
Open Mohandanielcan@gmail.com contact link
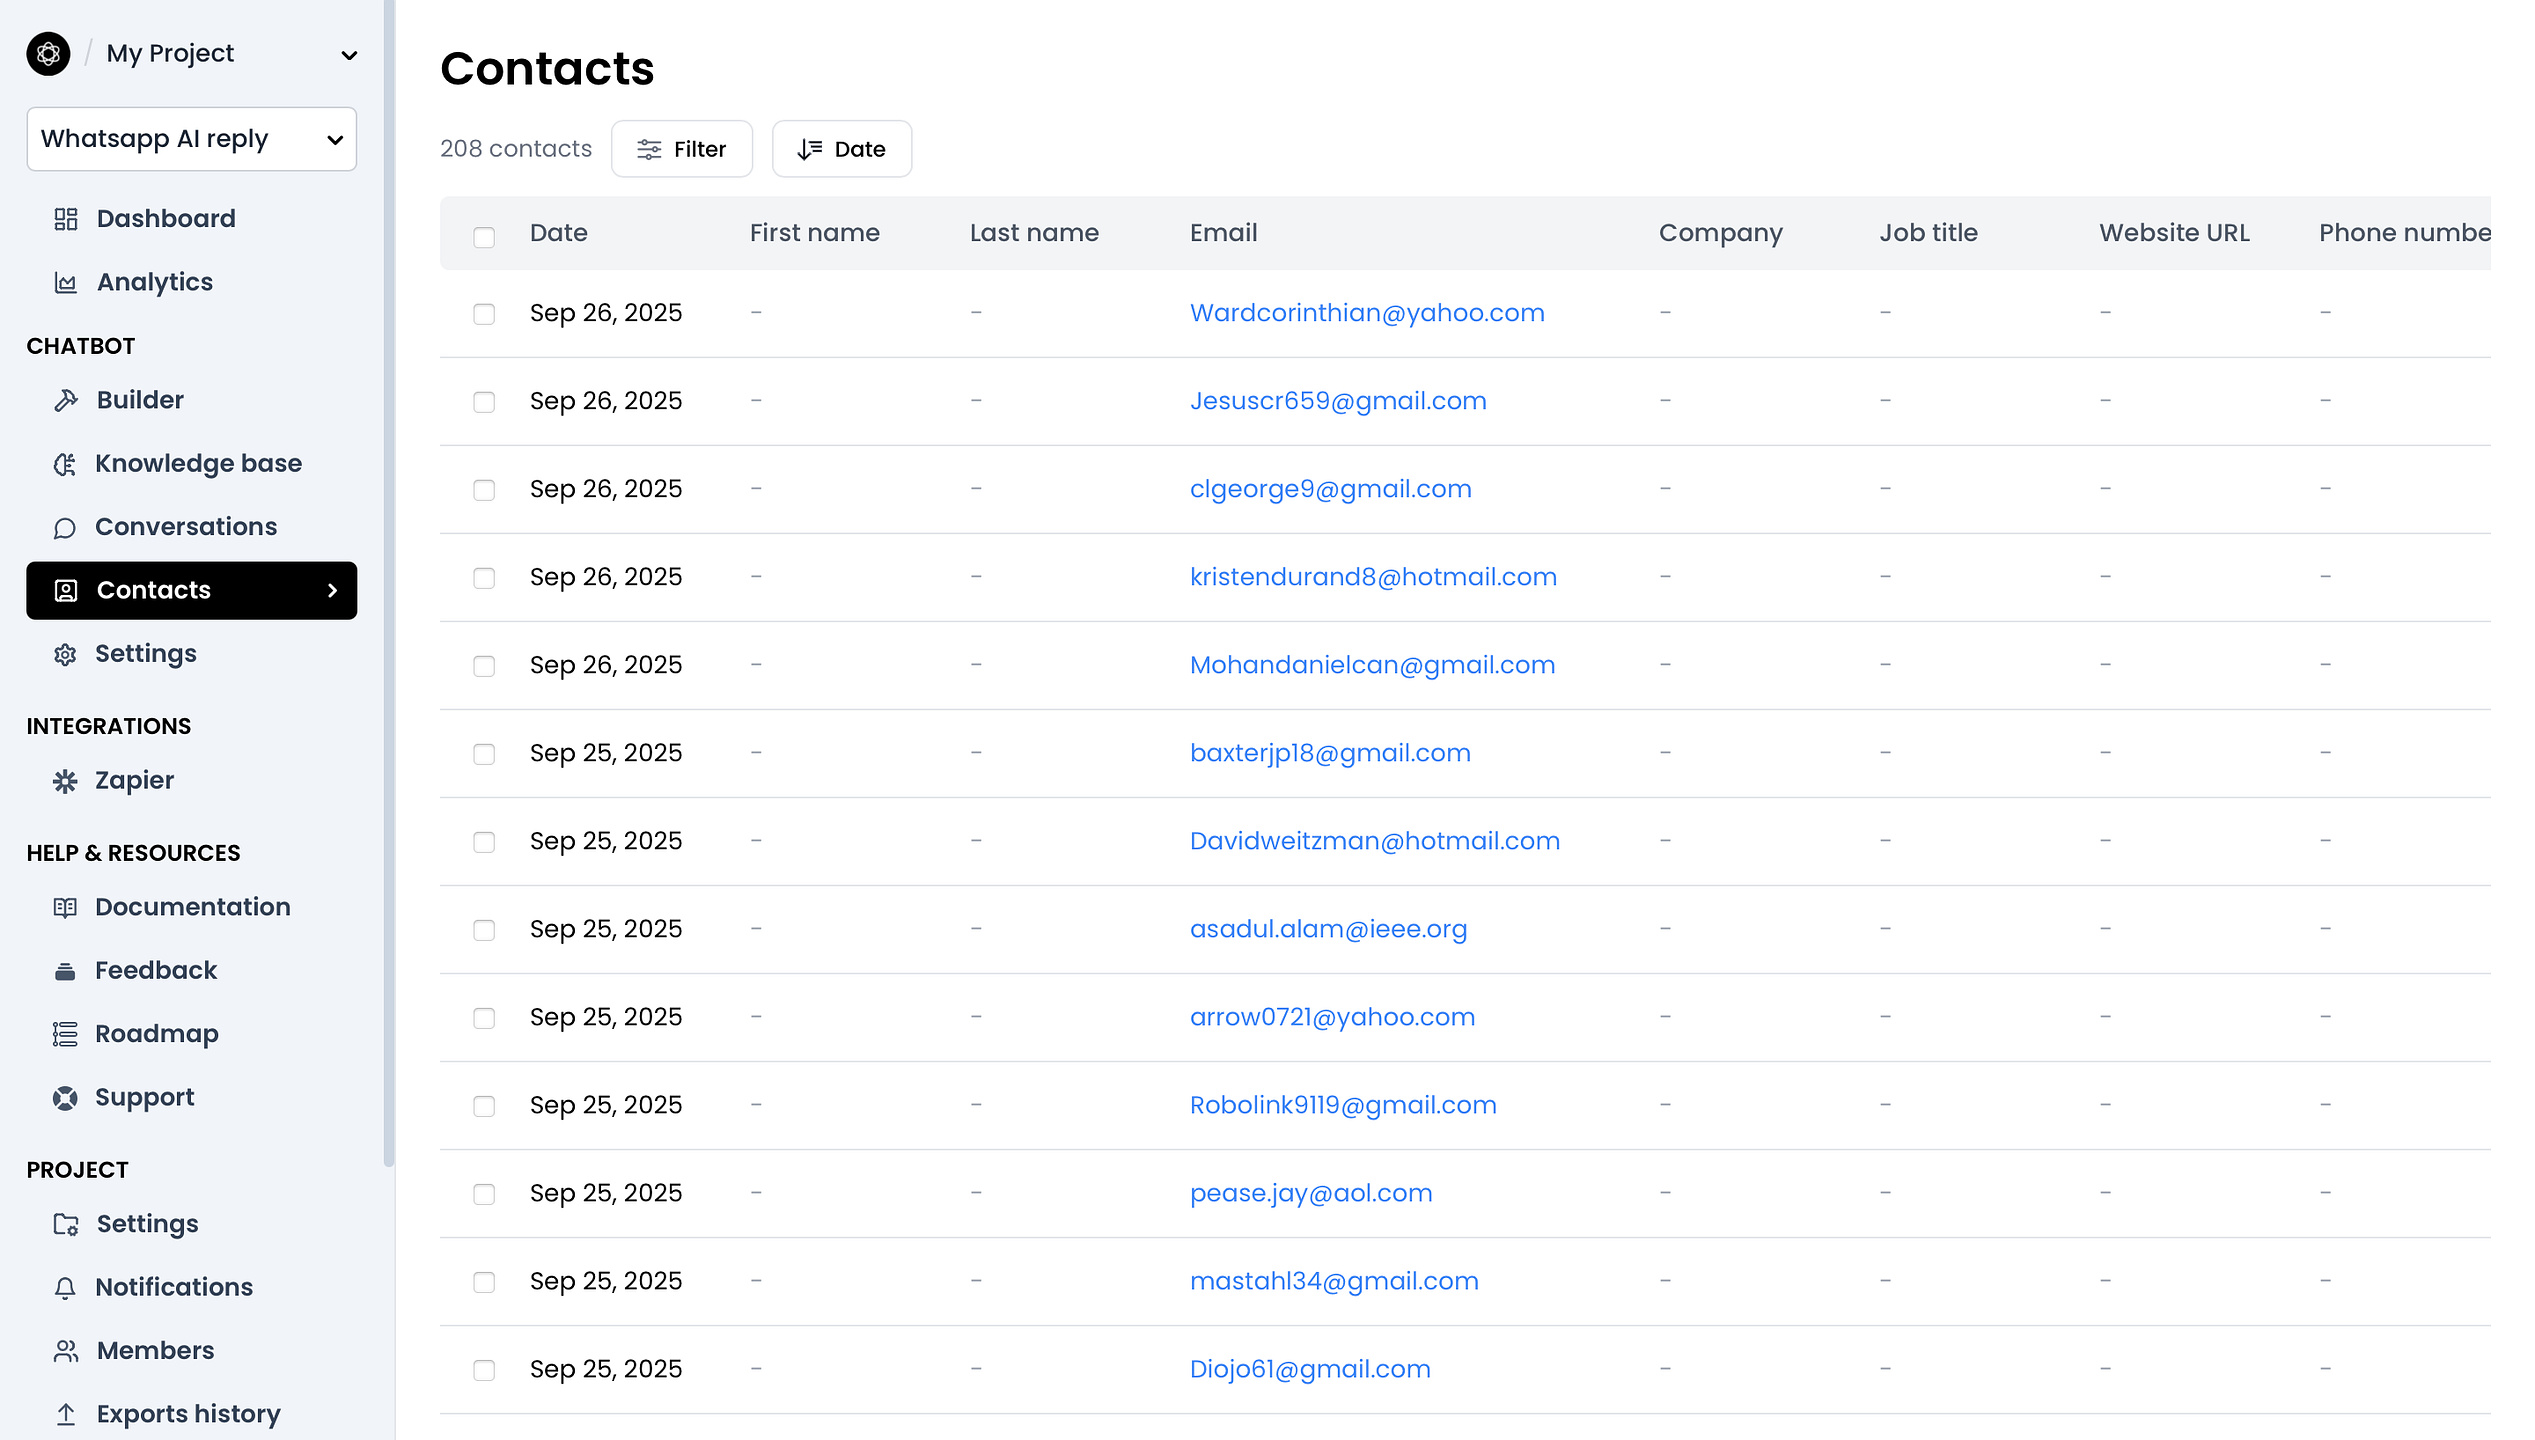pyautogui.click(x=1372, y=665)
